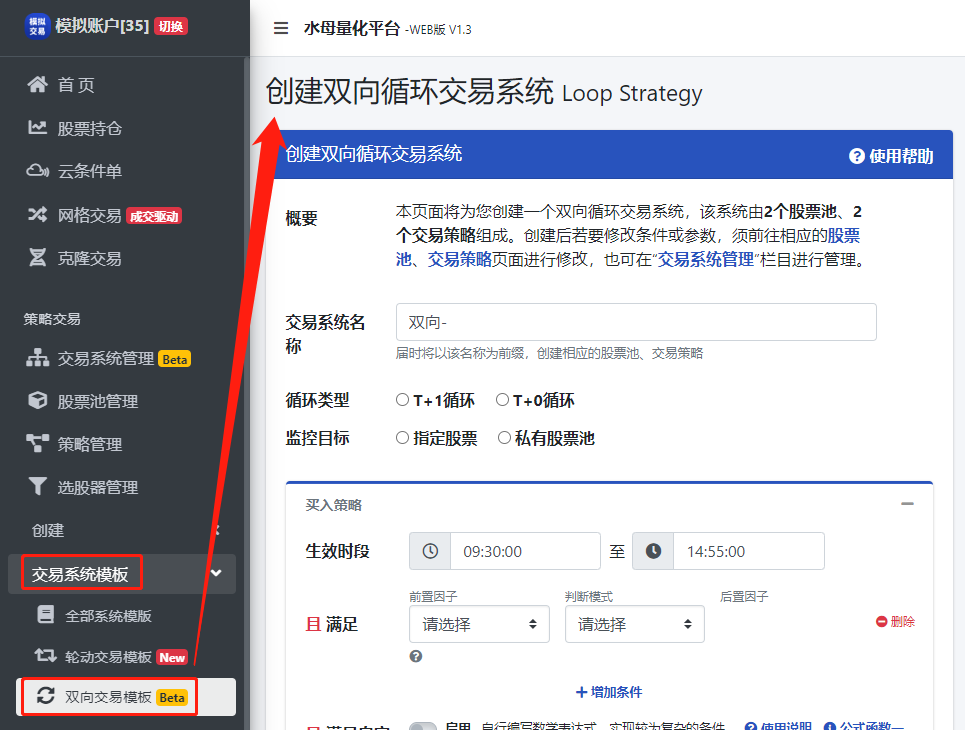Open 全部系统模版 menu item
Viewport: 965px width, 730px height.
click(x=108, y=616)
